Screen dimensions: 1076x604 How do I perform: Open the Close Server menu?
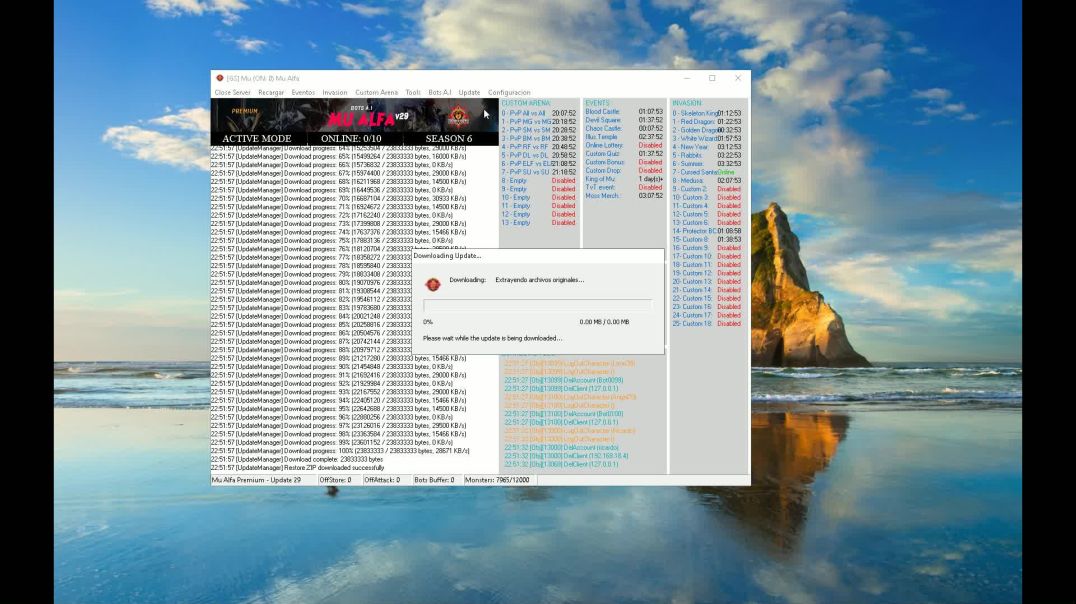coord(233,93)
